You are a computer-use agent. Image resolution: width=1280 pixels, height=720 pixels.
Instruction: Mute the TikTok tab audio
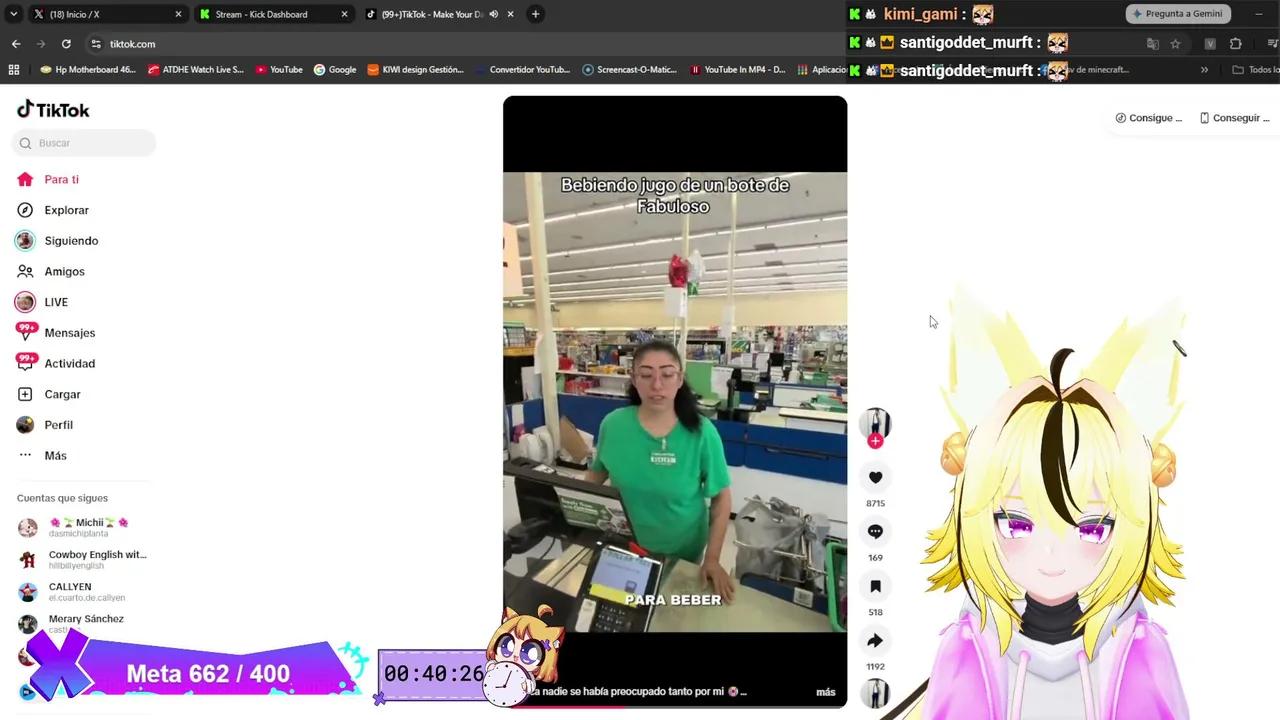[494, 14]
